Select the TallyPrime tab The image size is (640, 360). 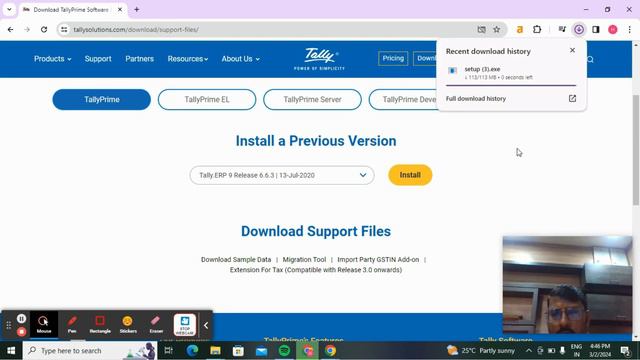102,100
